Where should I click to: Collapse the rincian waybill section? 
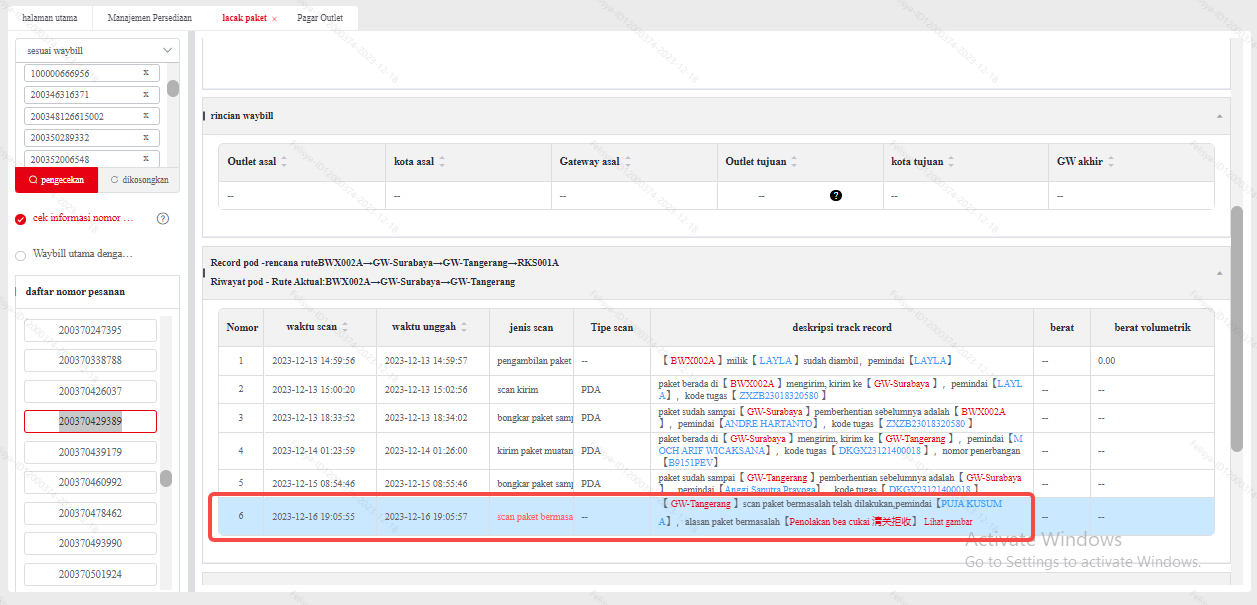[x=1219, y=116]
